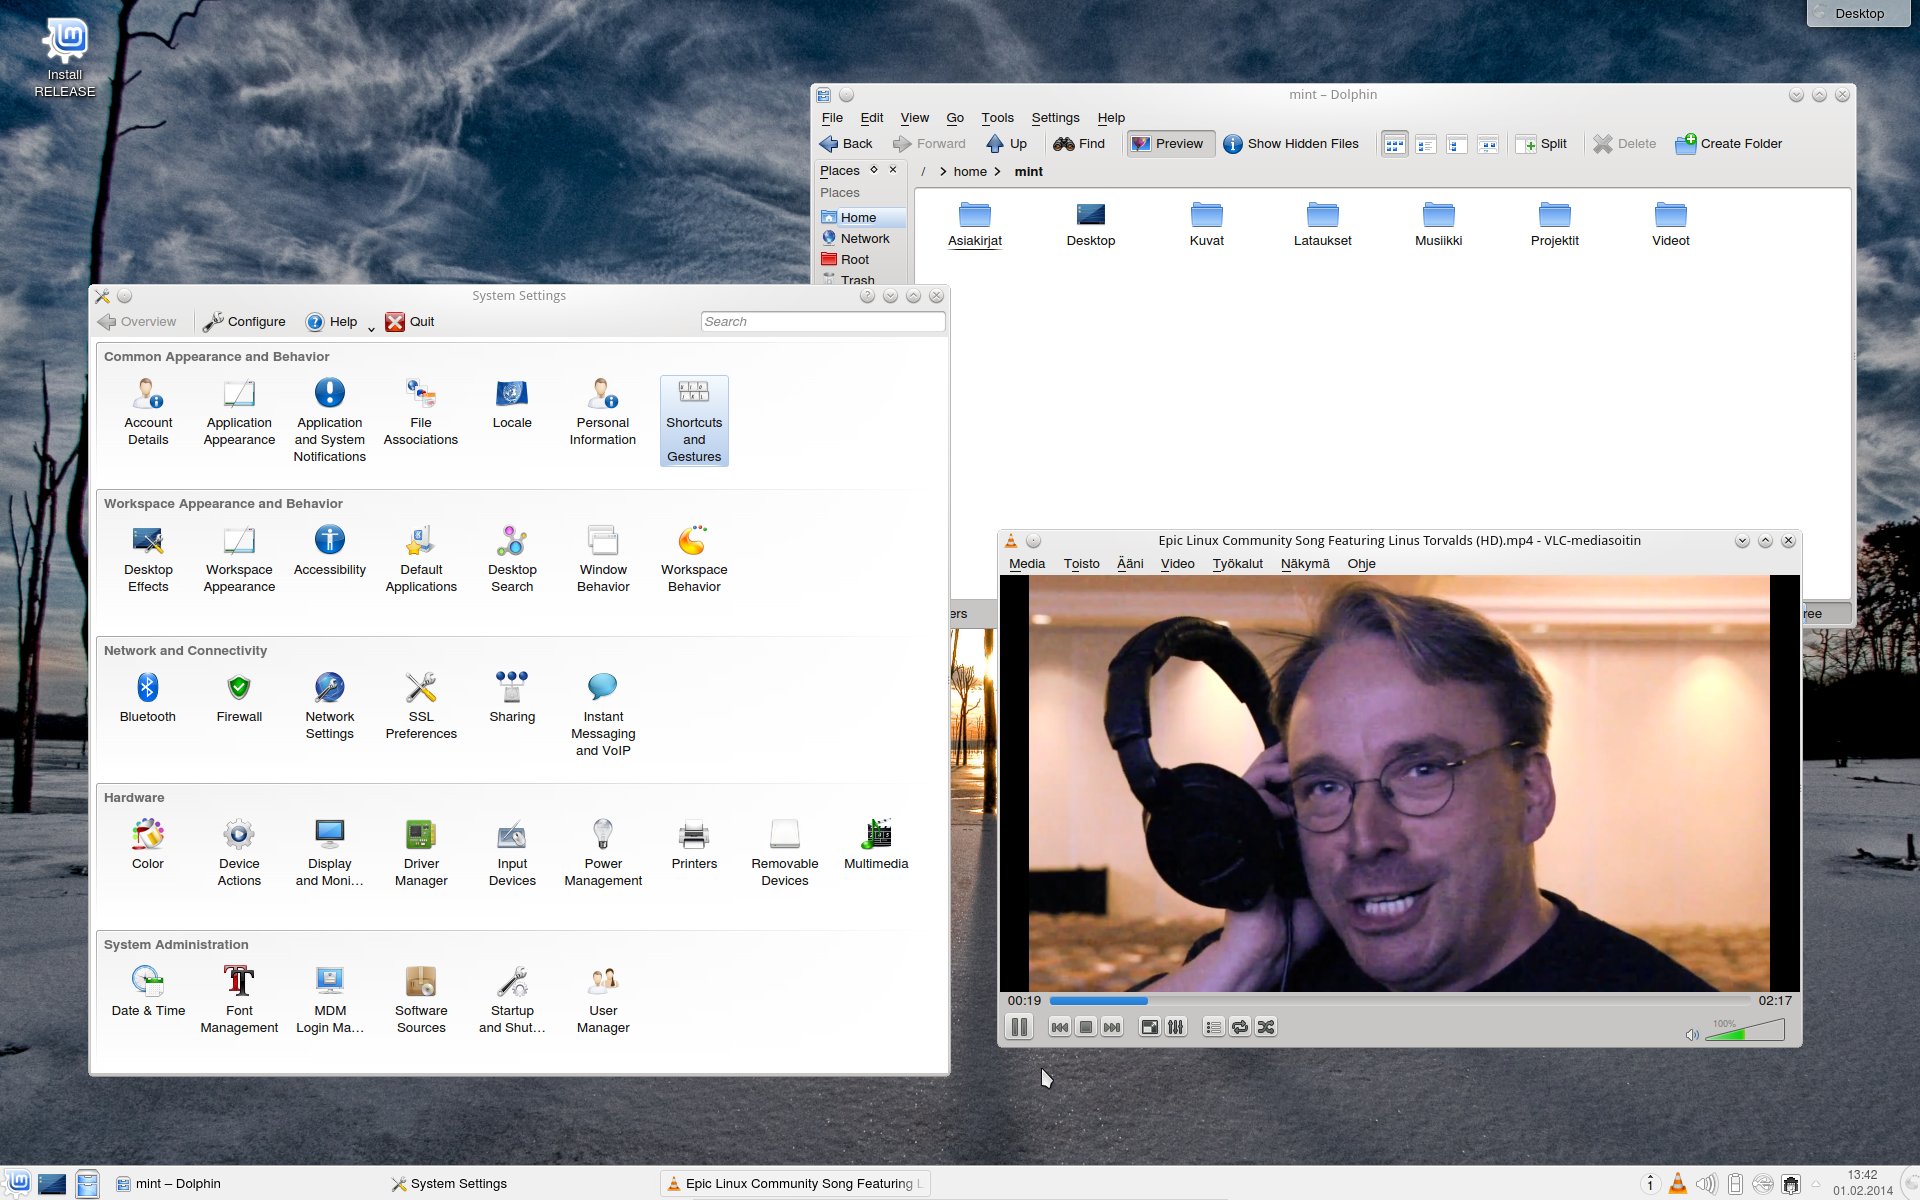Open Default Applications settings
The image size is (1920, 1200).
click(421, 559)
